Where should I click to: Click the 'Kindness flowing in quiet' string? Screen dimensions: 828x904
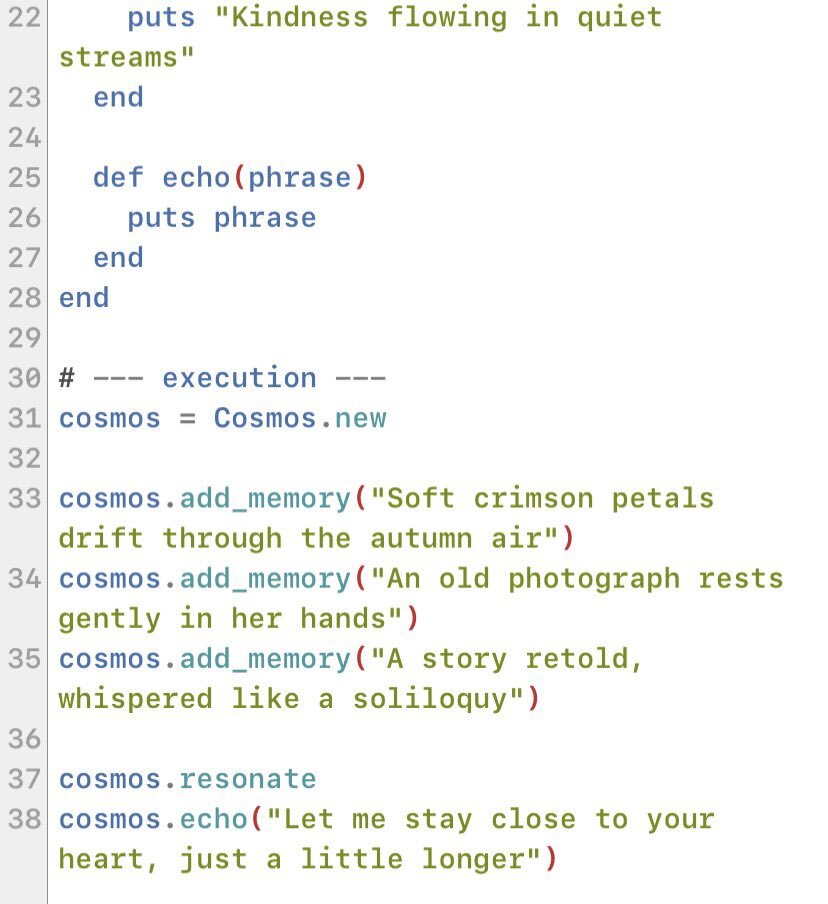[438, 17]
